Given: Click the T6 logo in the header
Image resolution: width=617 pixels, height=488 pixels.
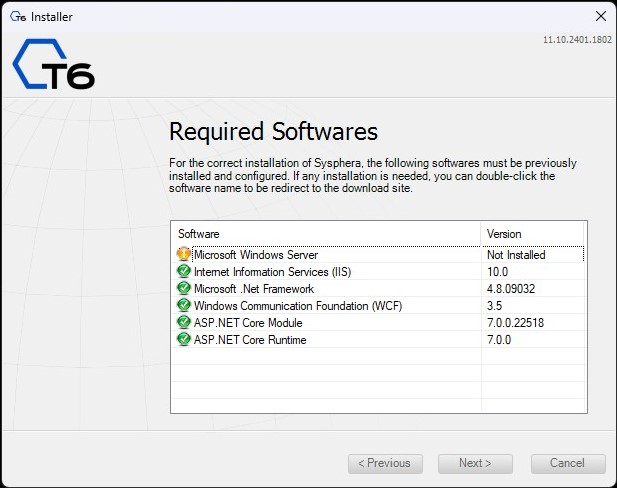Looking at the screenshot, I should point(54,64).
